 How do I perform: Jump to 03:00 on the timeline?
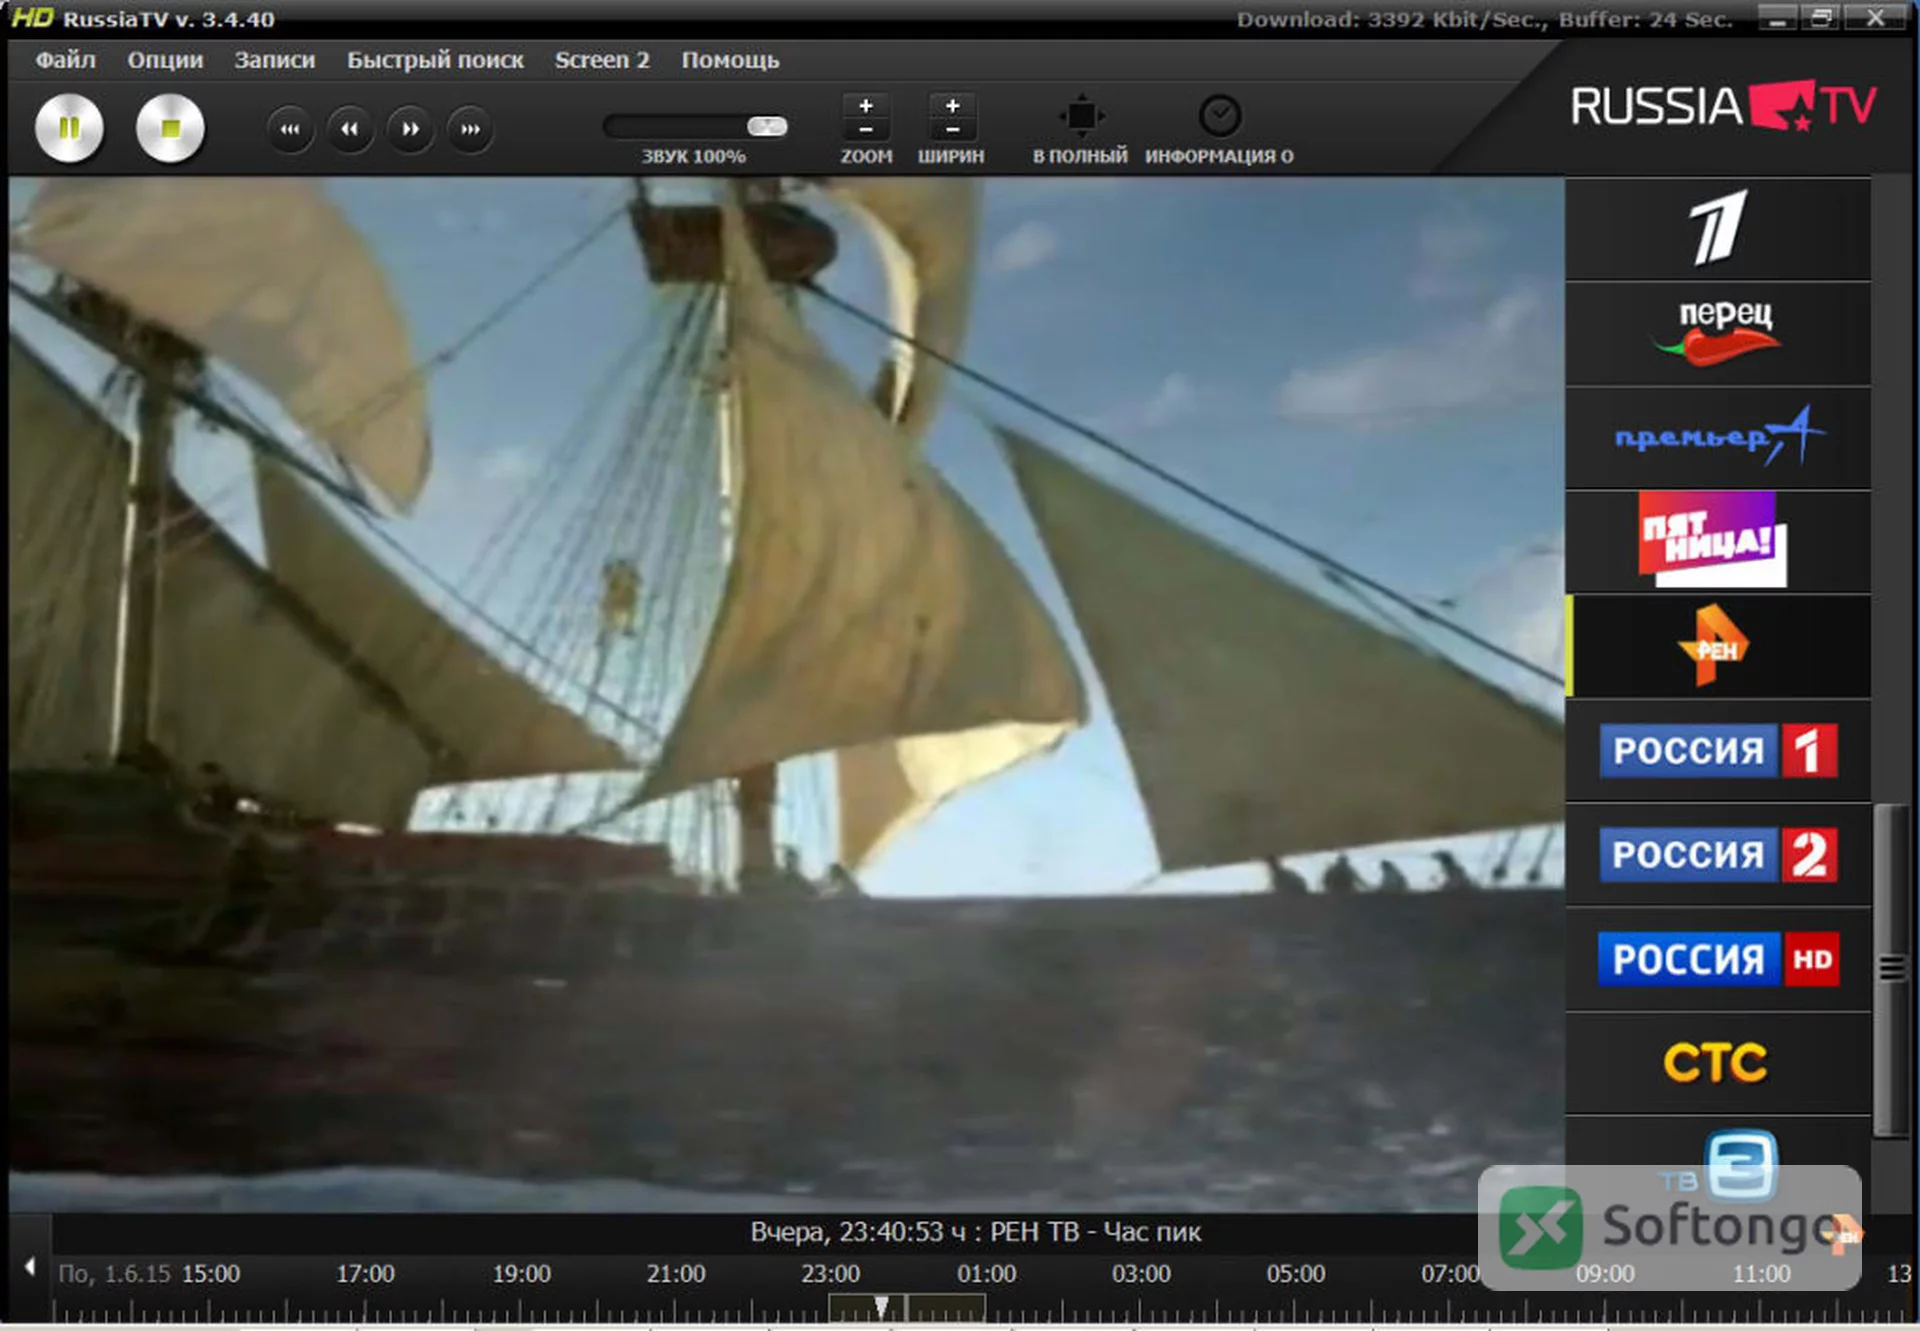point(1141,1274)
